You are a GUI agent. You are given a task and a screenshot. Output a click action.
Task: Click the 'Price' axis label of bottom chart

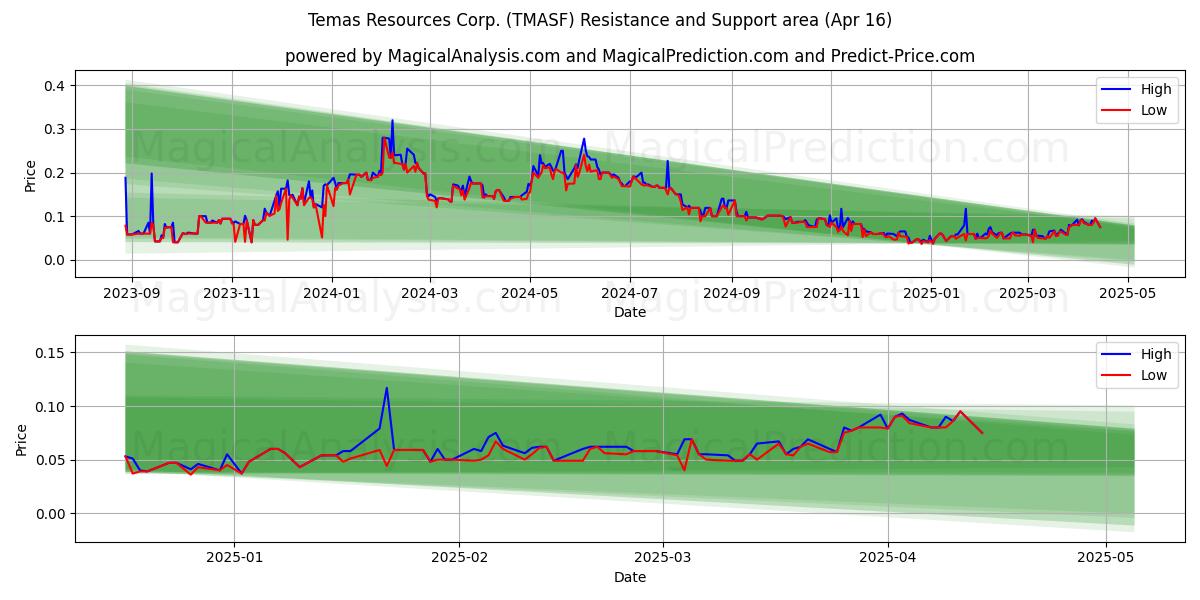[22, 439]
